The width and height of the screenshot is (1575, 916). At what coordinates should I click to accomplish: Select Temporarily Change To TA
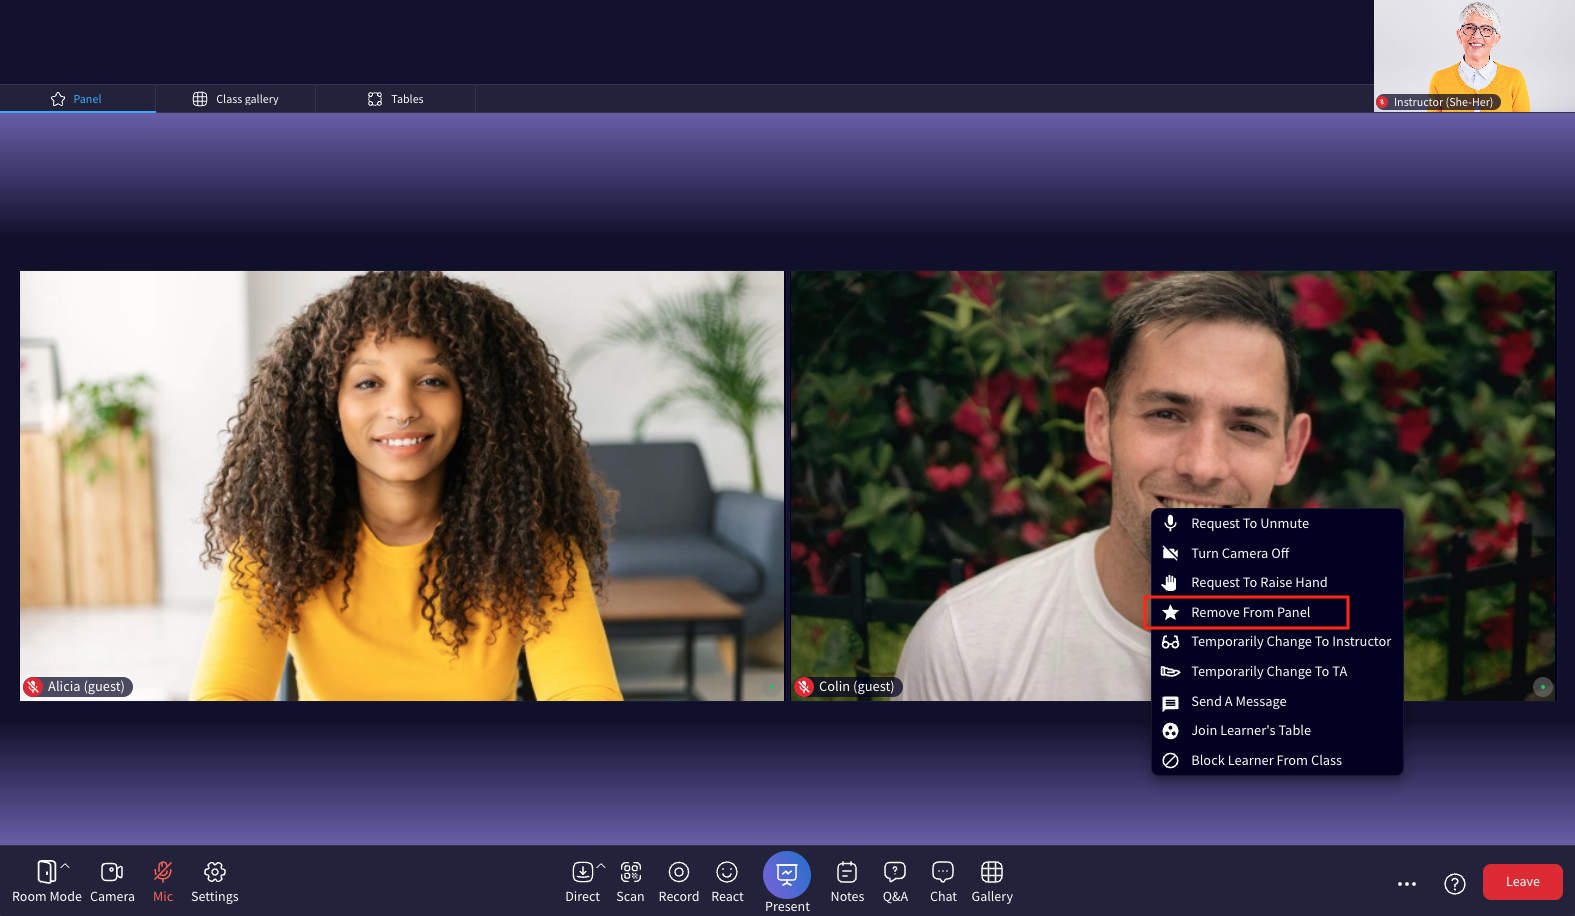pyautogui.click(x=1277, y=671)
